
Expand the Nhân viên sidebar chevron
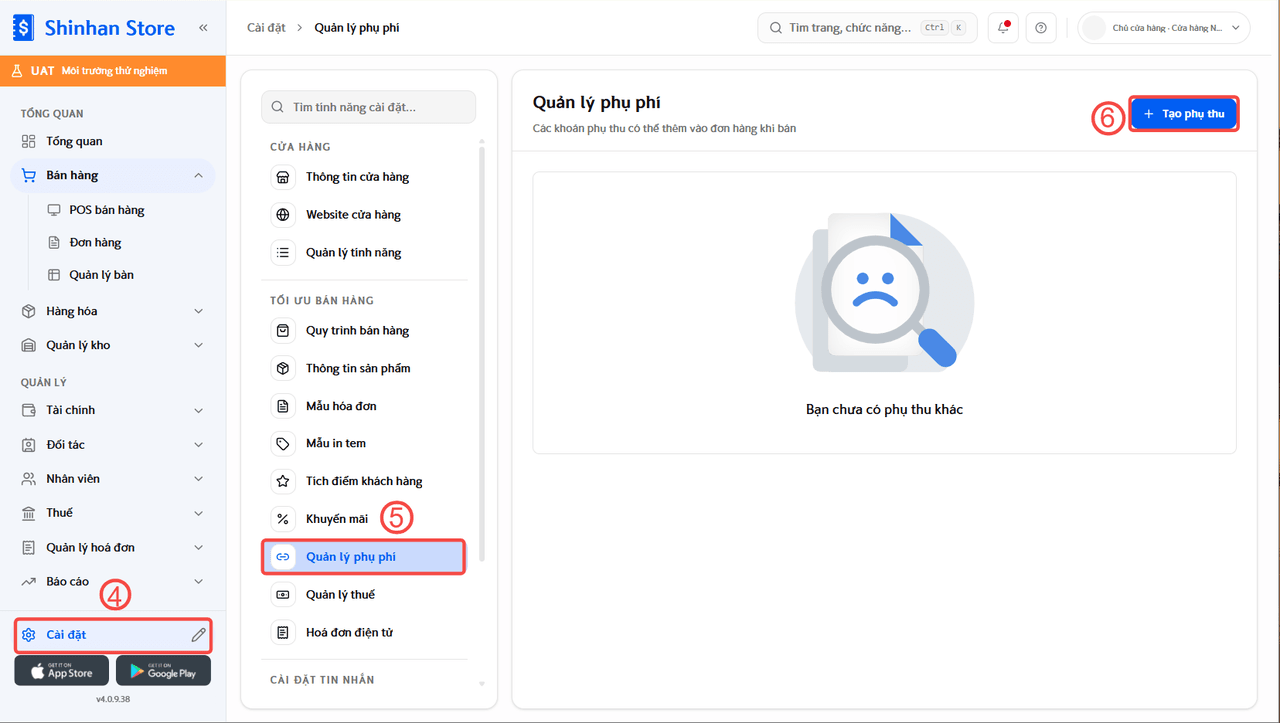tap(198, 479)
